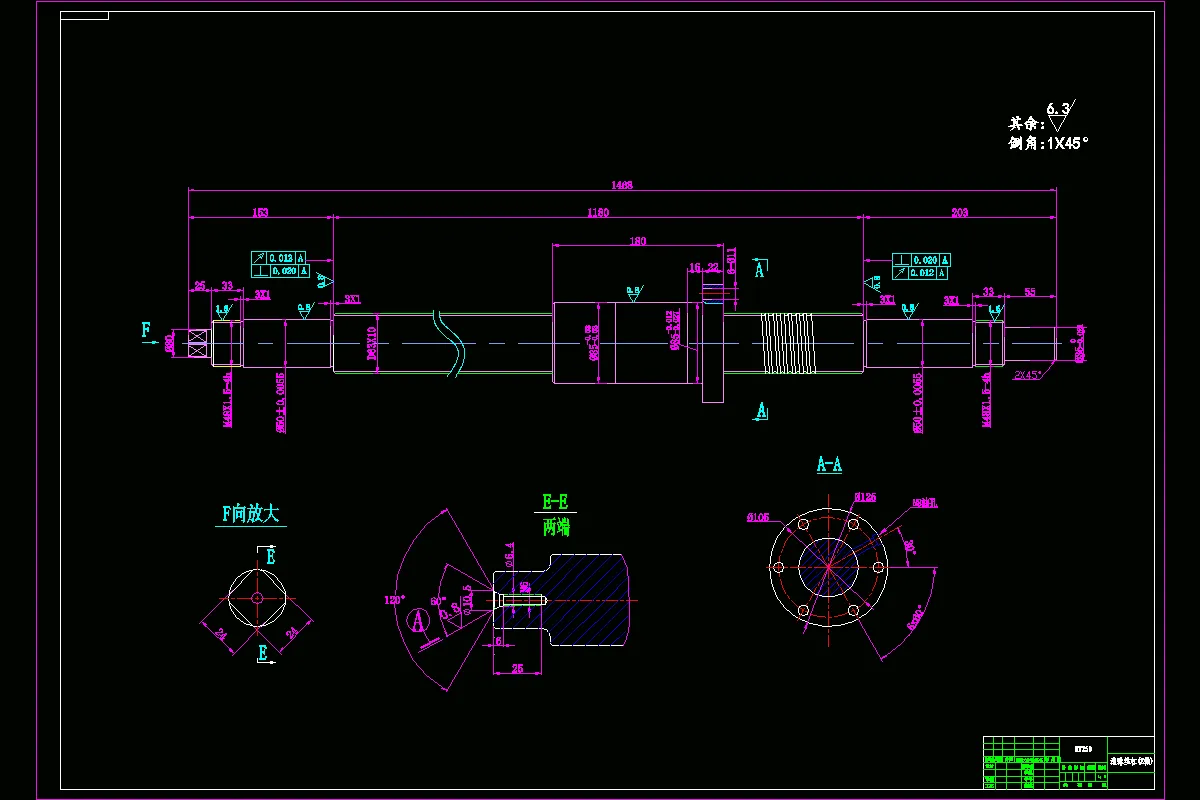Viewport: 1200px width, 800px height.
Task: Select the 153 dimension text
Action: (260, 212)
